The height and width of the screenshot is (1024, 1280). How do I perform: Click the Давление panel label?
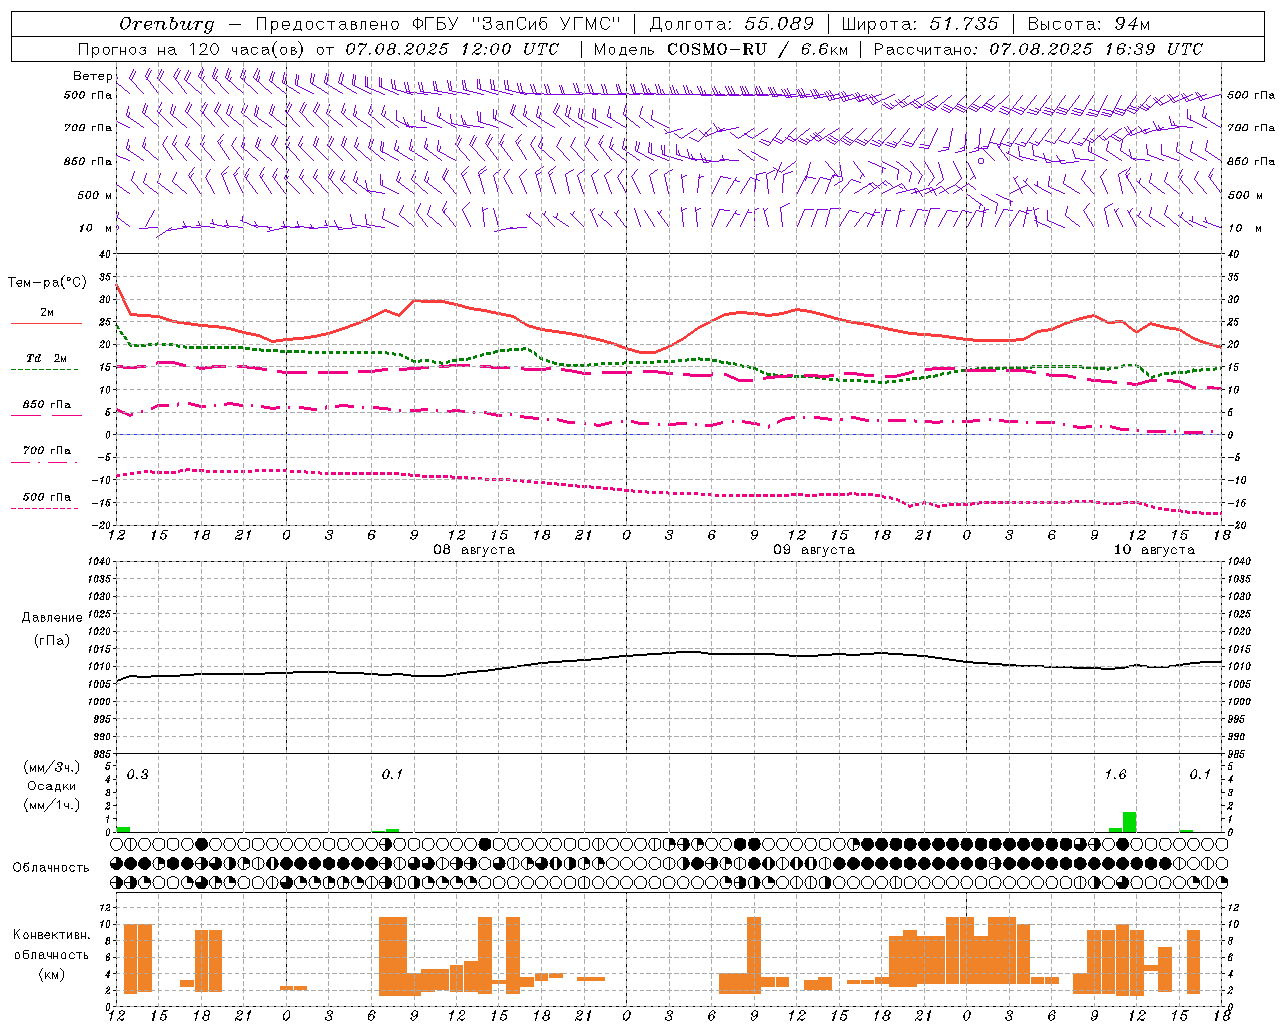coord(52,618)
